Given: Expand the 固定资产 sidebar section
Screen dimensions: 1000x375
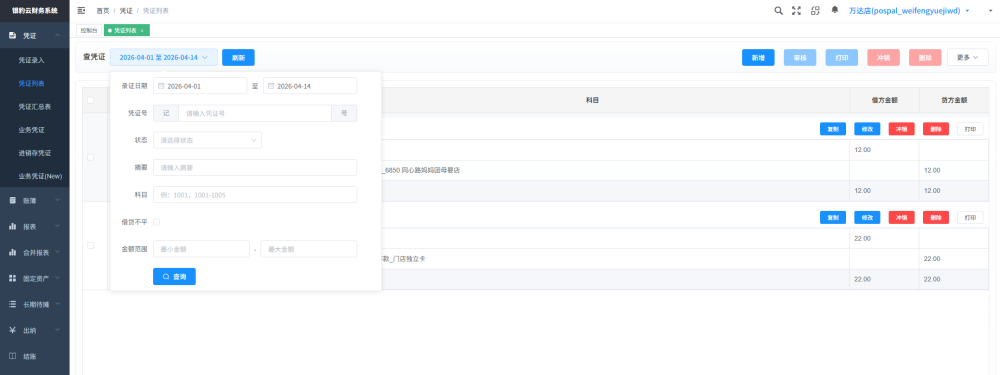Looking at the screenshot, I should 34,279.
